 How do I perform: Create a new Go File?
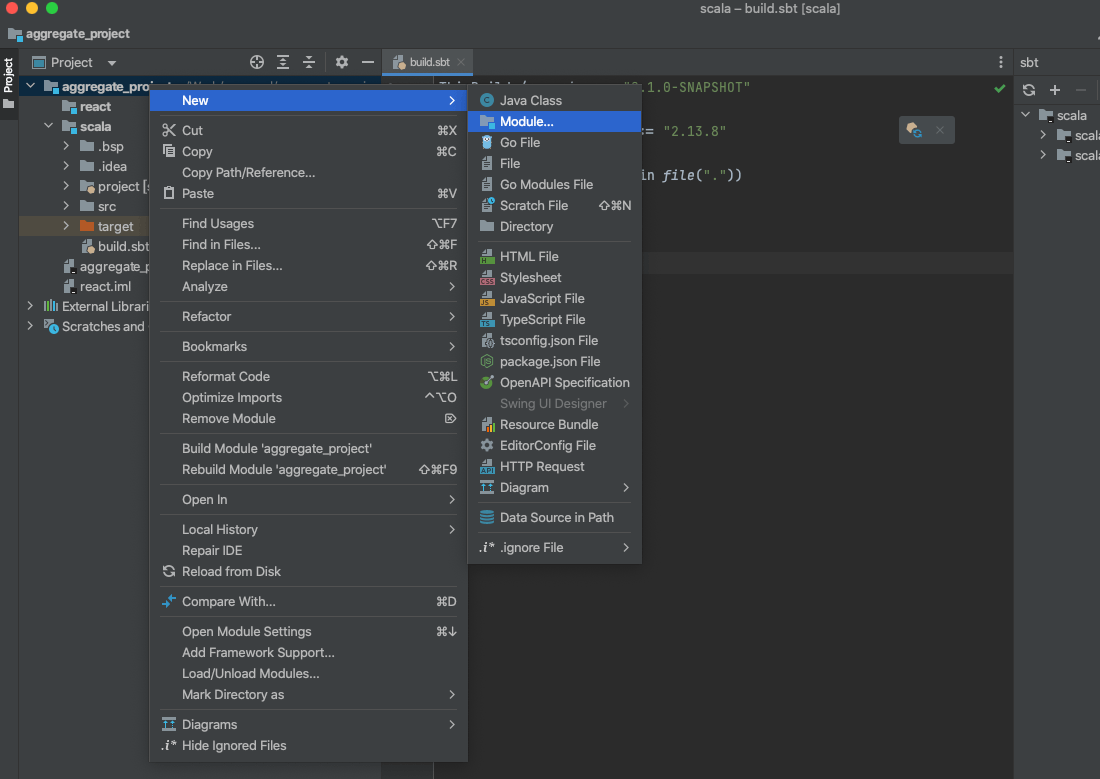(x=555, y=142)
